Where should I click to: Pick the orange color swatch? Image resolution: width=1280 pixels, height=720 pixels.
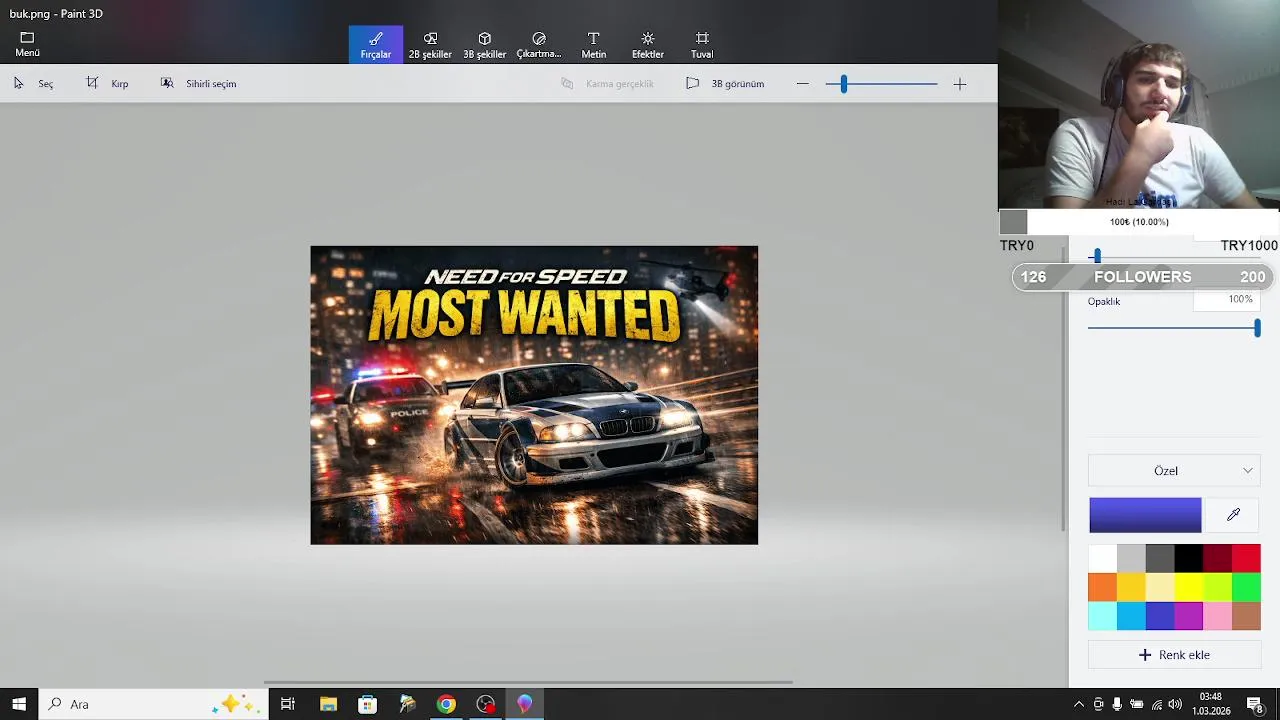tap(1102, 587)
